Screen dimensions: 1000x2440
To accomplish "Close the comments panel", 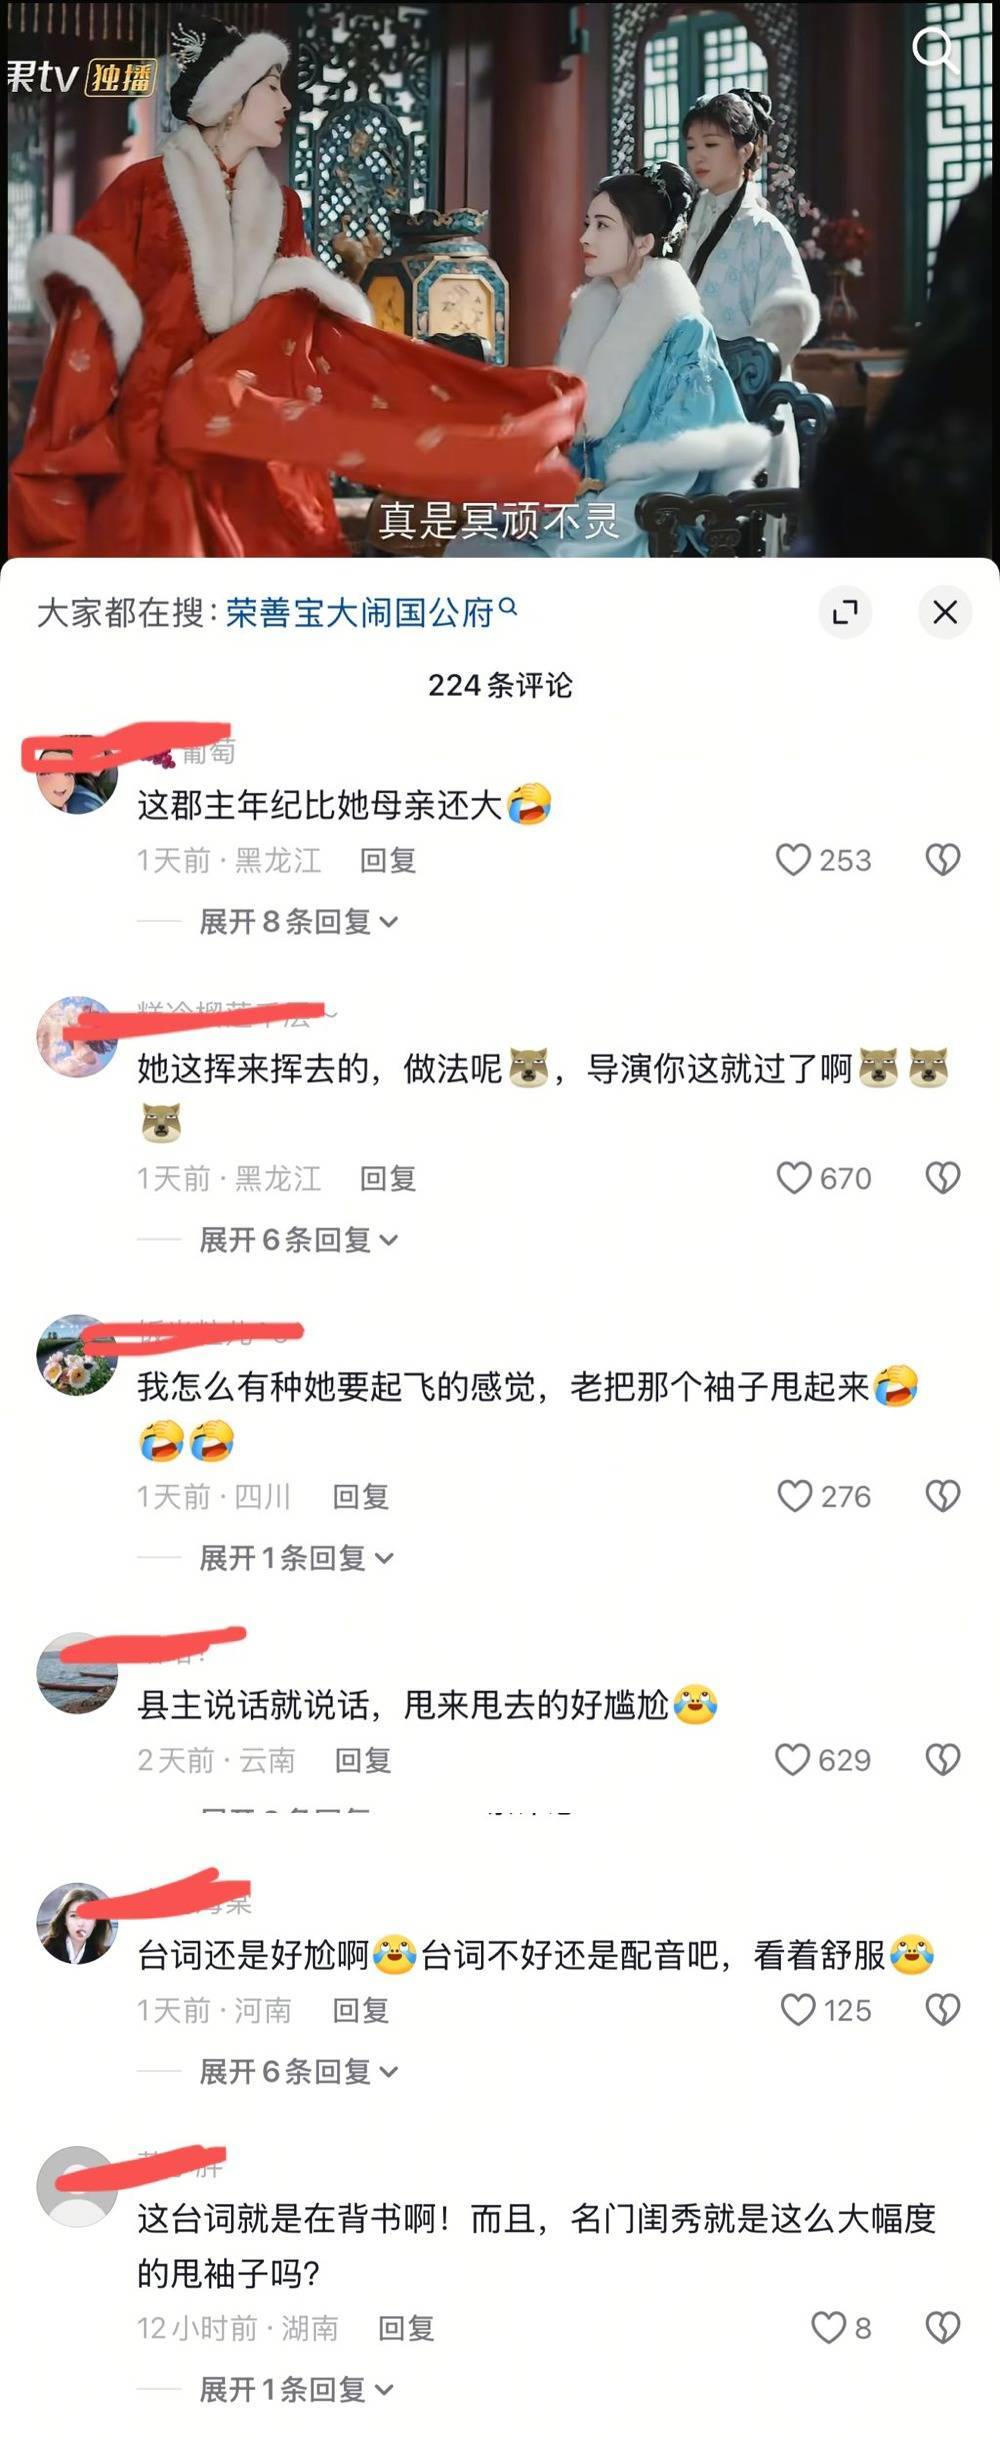I will (945, 612).
